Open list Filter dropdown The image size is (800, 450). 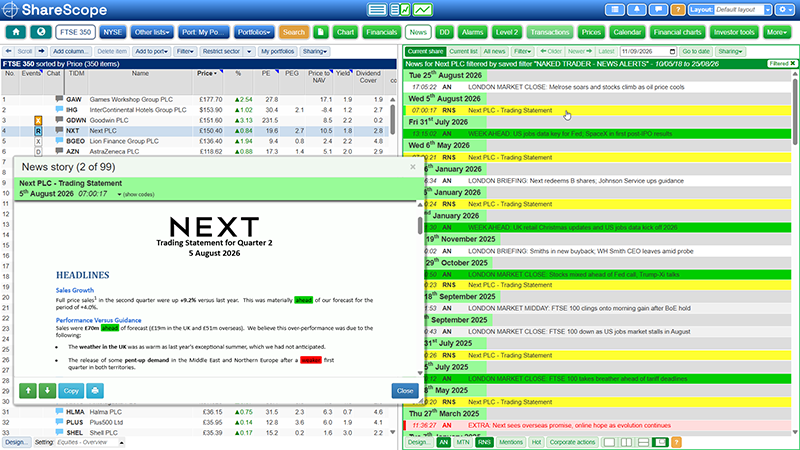[x=185, y=52]
